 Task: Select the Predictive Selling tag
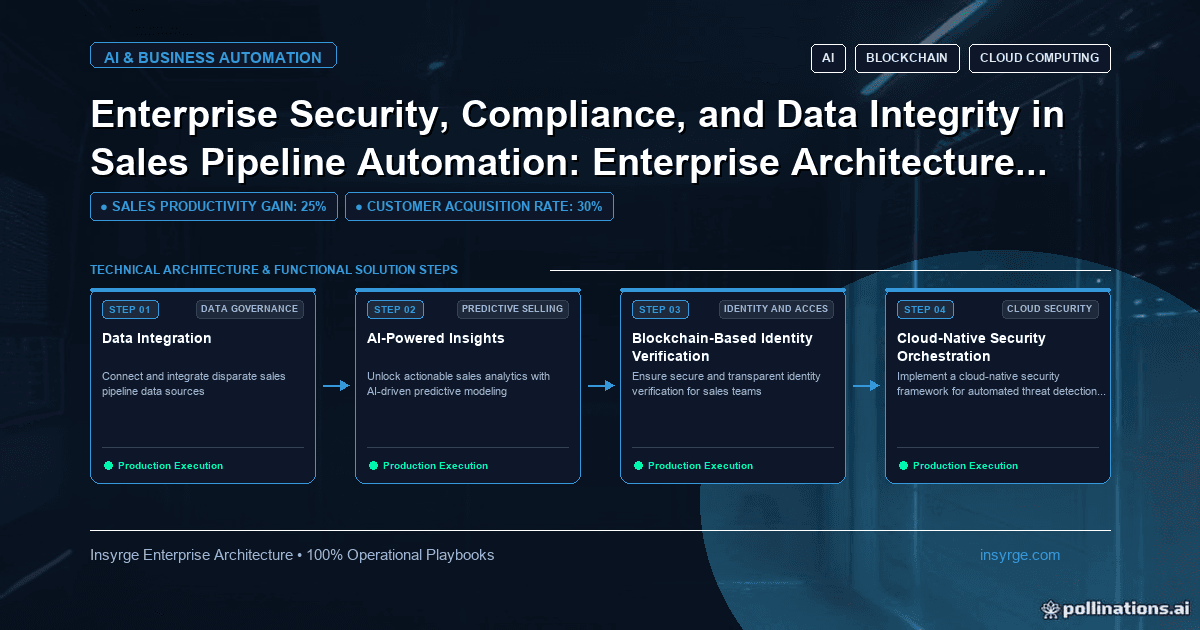tap(513, 309)
